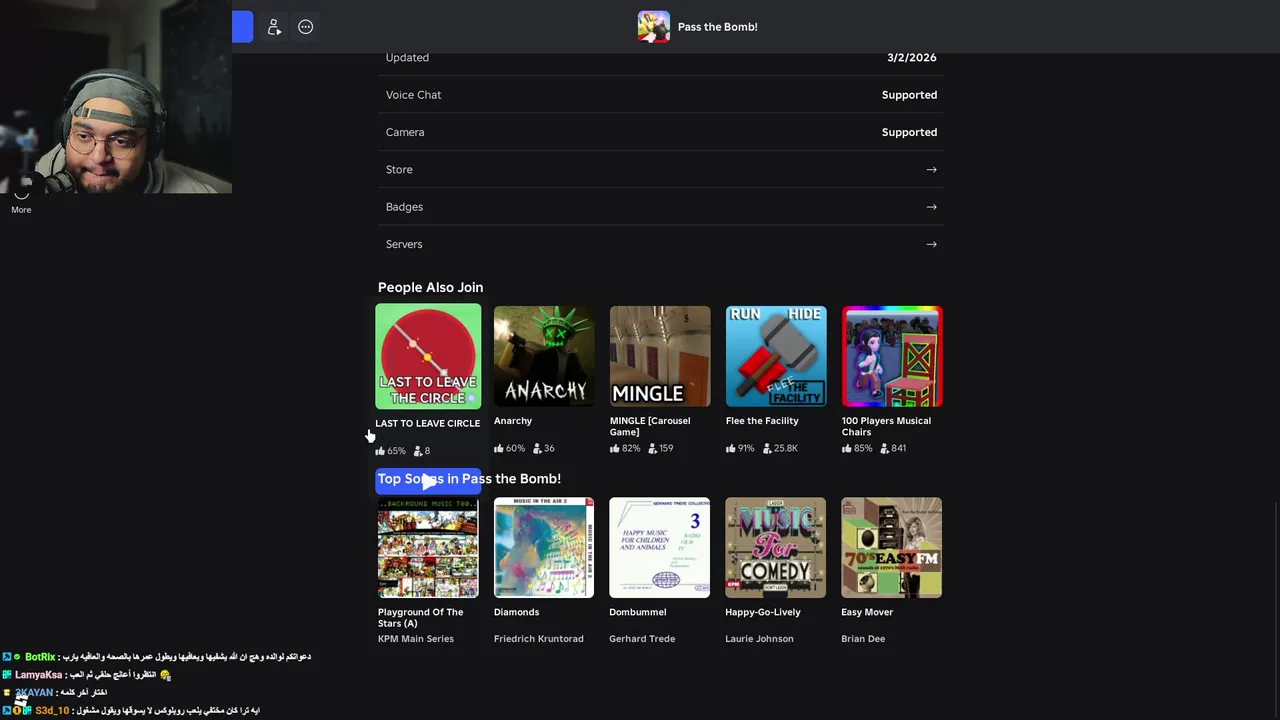The image size is (1280, 720).
Task: Click the Camera Supported value
Action: point(909,132)
